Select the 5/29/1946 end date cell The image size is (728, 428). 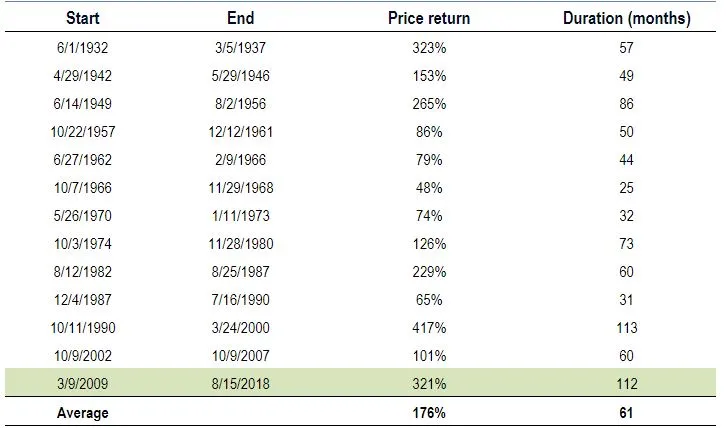pyautogui.click(x=240, y=76)
